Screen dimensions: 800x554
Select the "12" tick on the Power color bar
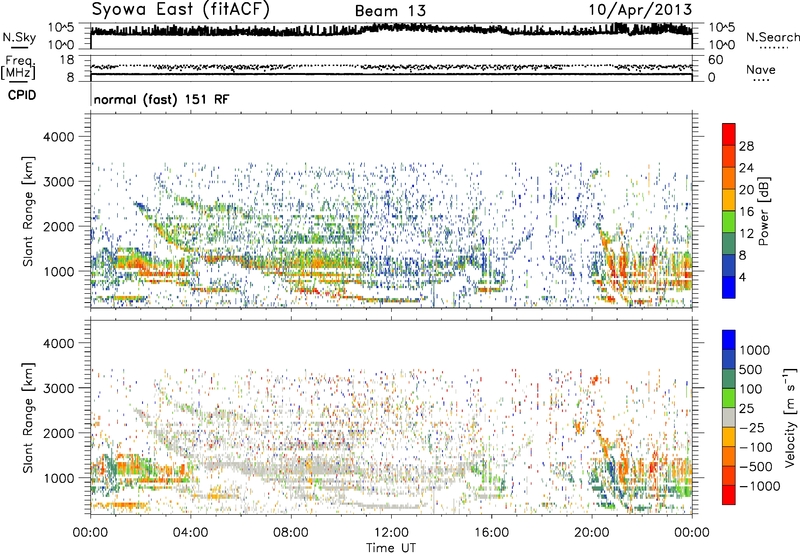coord(746,233)
